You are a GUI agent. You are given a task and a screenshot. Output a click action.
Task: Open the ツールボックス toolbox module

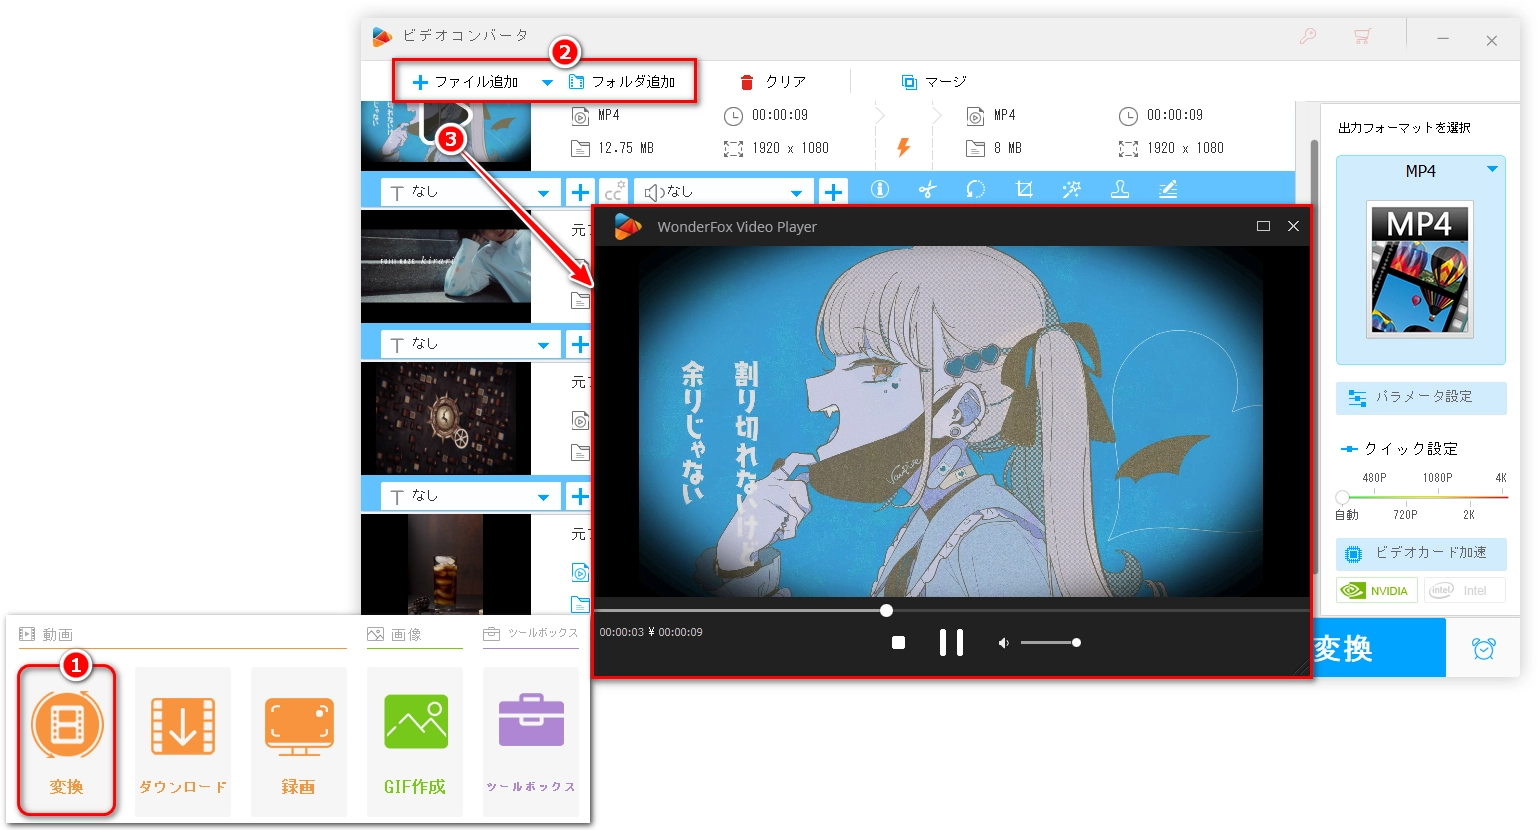[531, 741]
